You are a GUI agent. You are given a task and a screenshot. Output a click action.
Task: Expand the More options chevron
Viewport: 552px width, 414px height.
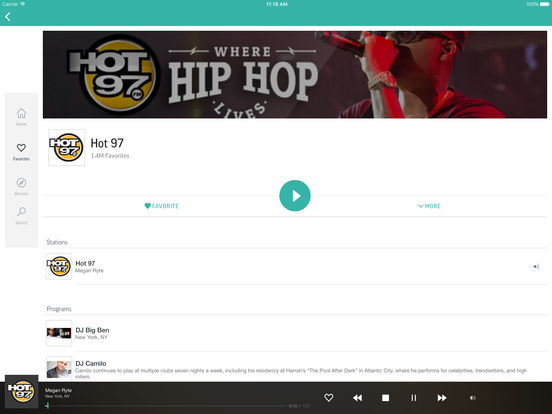pyautogui.click(x=429, y=206)
